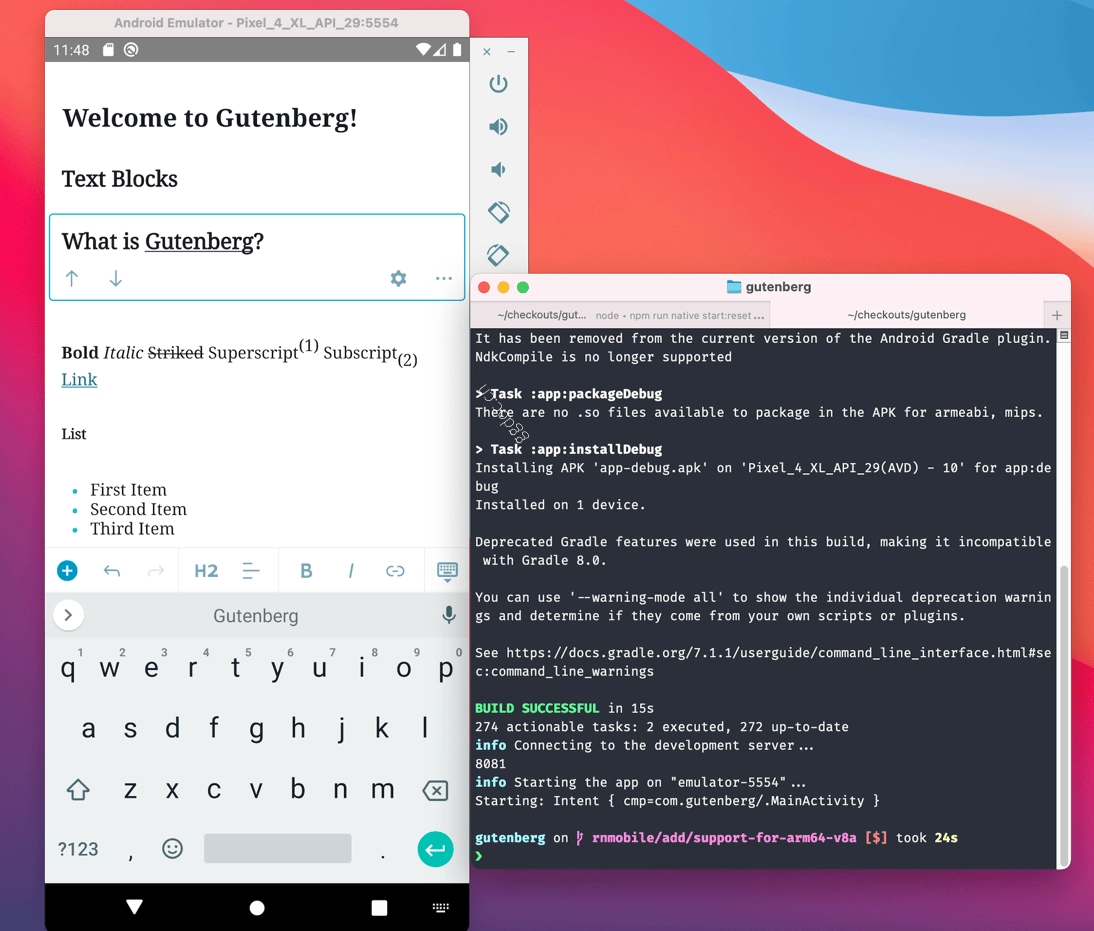Tap the Third Item list entry
Viewport: 1094px width, 931px height.
pyautogui.click(x=132, y=529)
